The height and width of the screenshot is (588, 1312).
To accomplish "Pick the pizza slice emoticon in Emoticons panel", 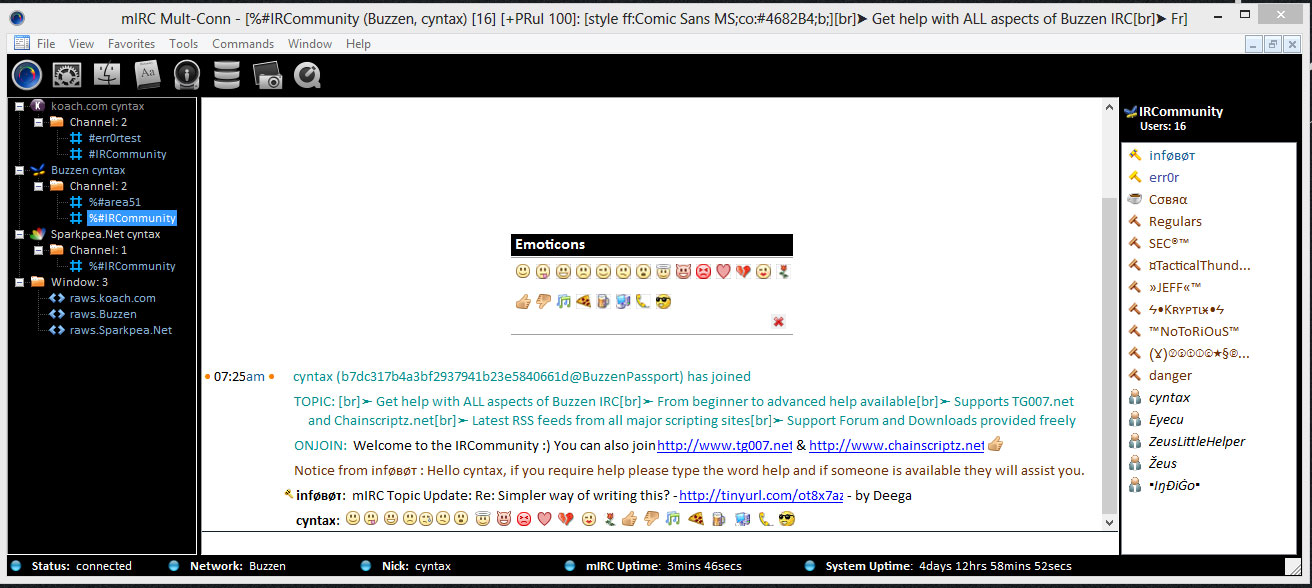I will pyautogui.click(x=583, y=301).
